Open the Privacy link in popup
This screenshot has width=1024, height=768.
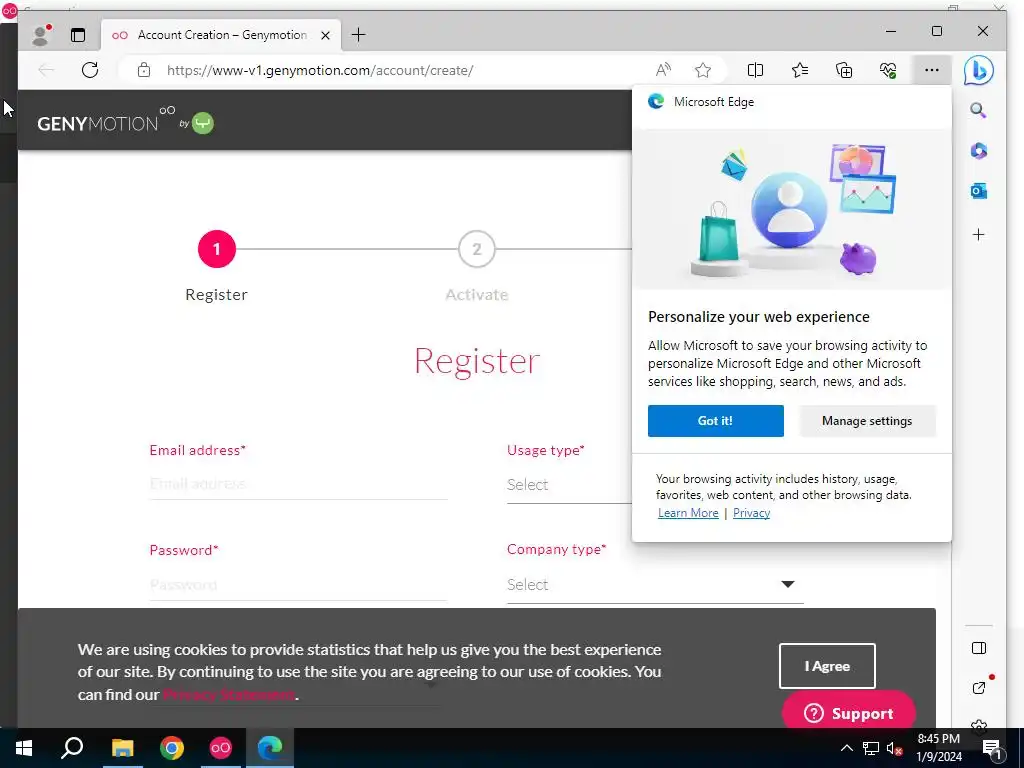[751, 513]
